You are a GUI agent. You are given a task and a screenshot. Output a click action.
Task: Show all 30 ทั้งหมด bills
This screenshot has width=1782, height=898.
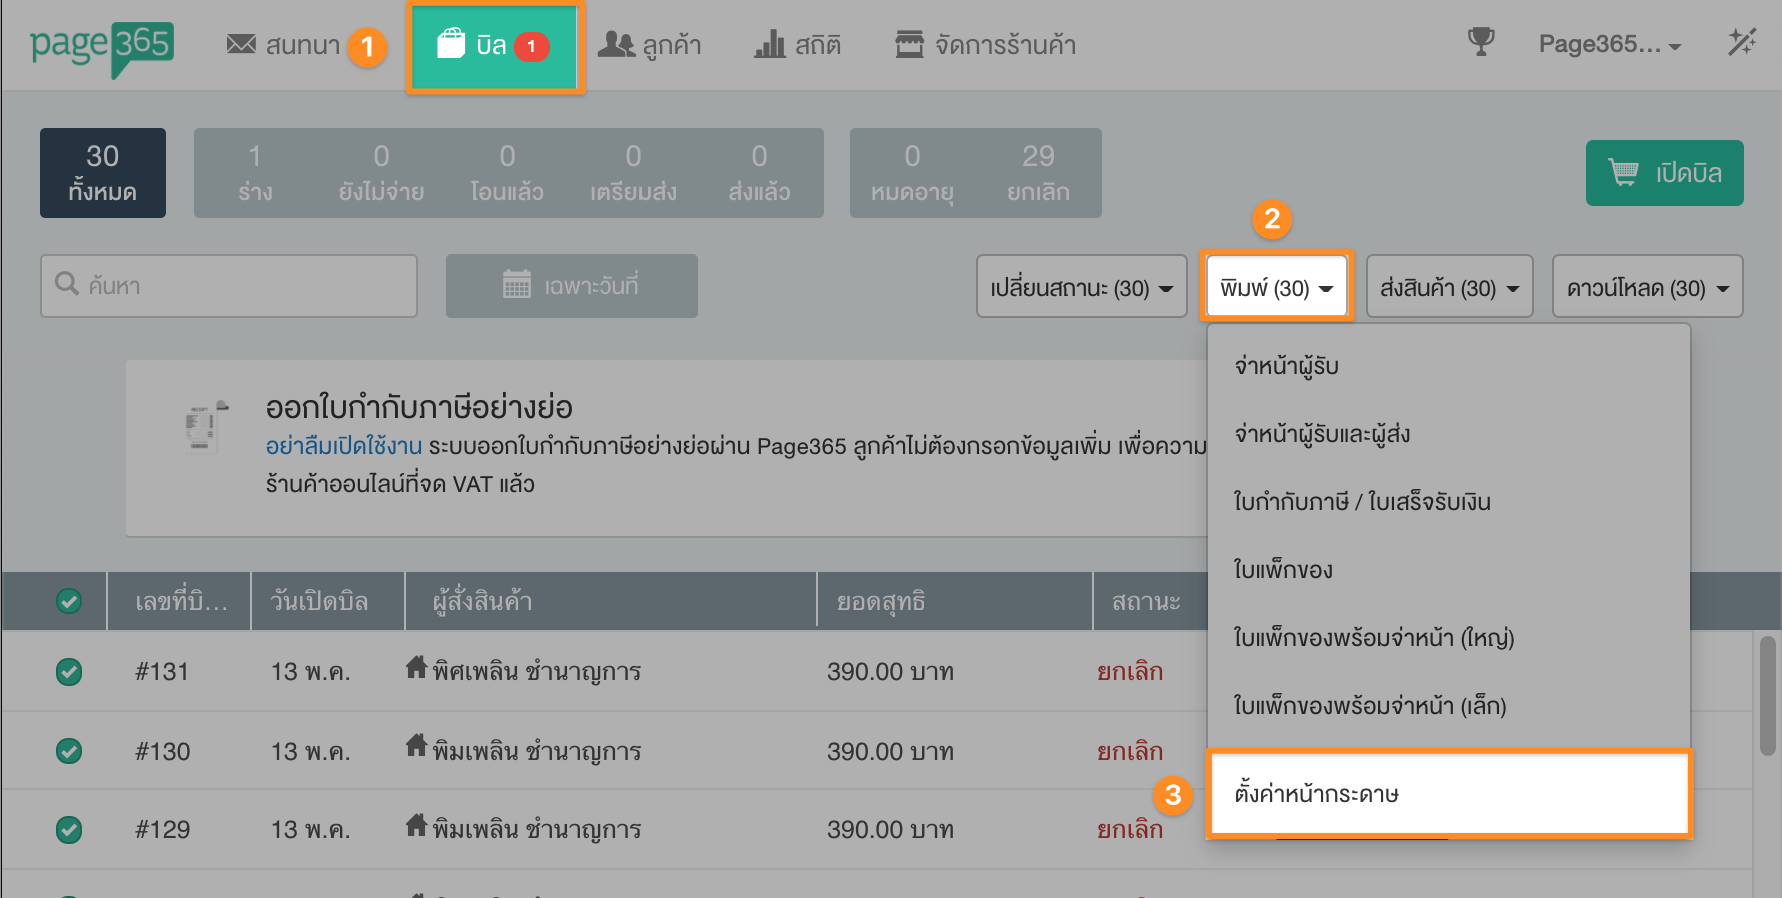(x=103, y=173)
